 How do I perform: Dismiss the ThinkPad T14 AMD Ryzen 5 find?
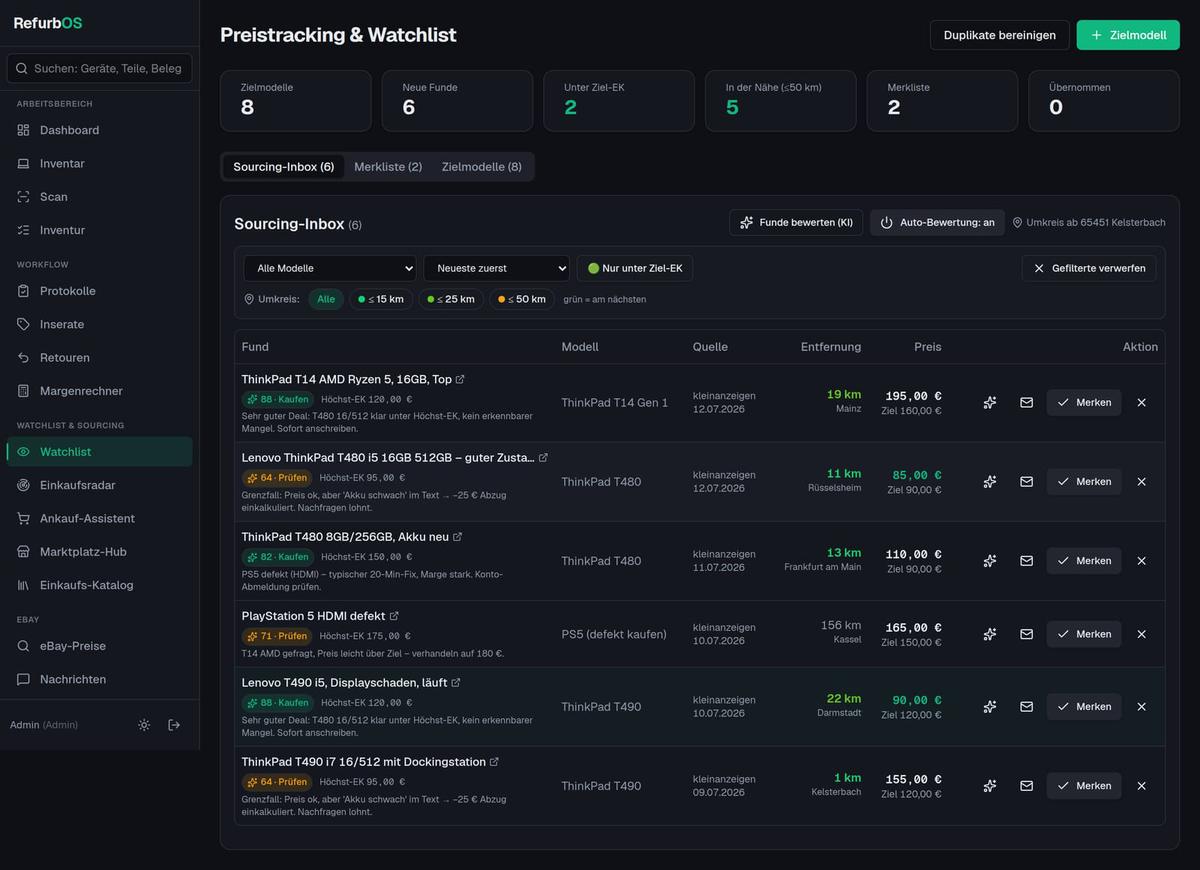click(1142, 402)
